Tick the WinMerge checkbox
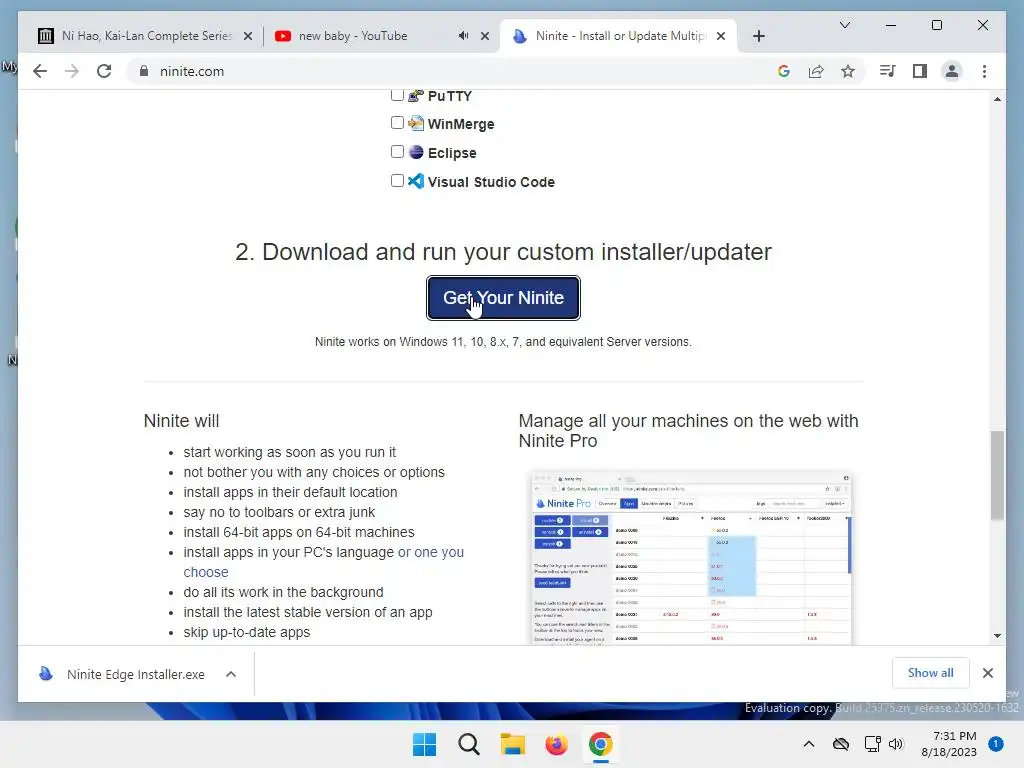Screen dimensions: 1024x768 [x=397, y=123]
